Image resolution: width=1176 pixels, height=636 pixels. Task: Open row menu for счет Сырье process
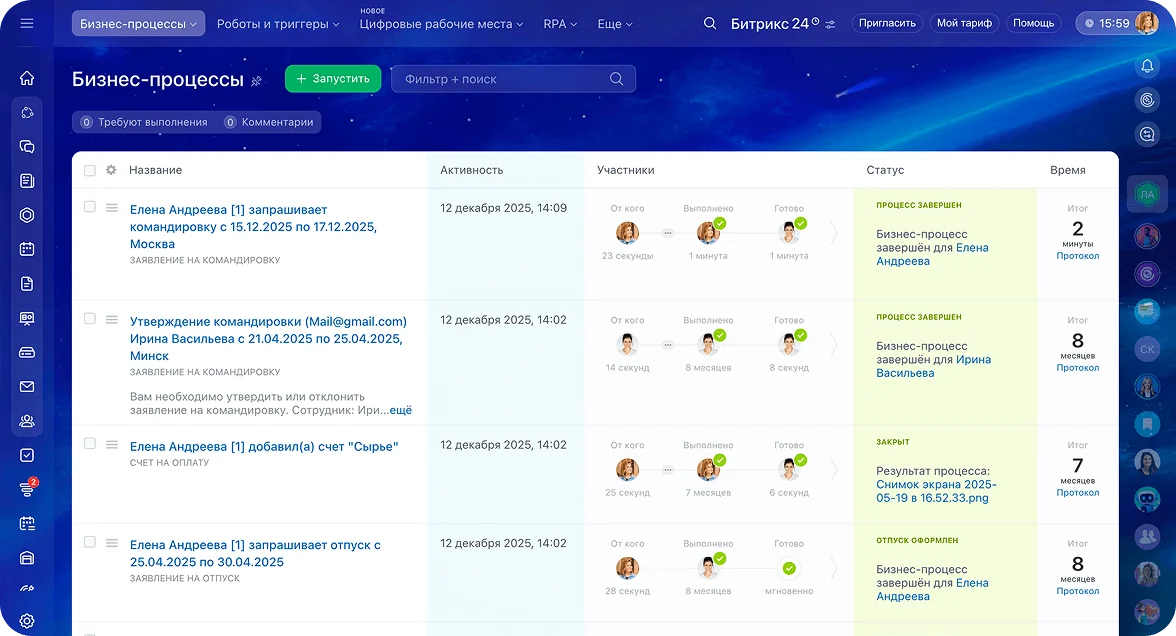(112, 445)
